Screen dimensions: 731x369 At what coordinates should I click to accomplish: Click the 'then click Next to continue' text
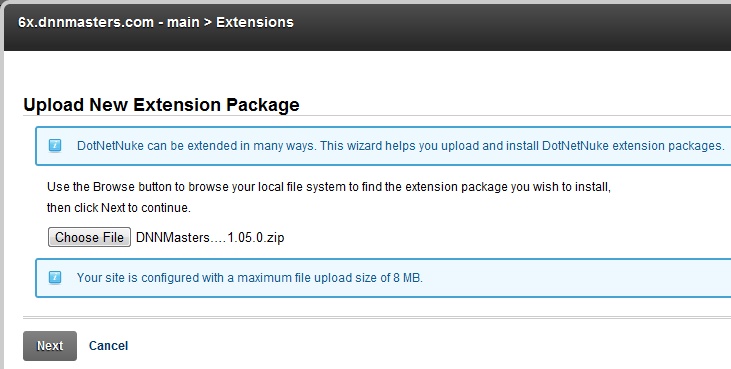point(119,207)
